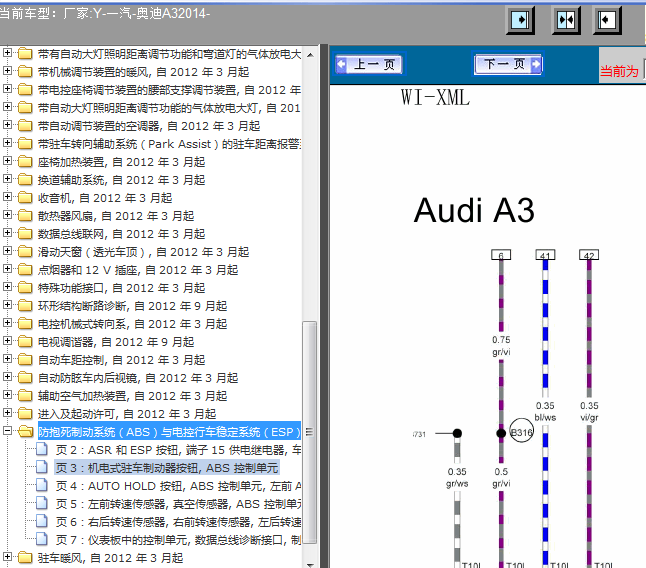Open 页 3 : 机电式驻车制动器按钮 page
This screenshot has height=568, width=646.
167,468
